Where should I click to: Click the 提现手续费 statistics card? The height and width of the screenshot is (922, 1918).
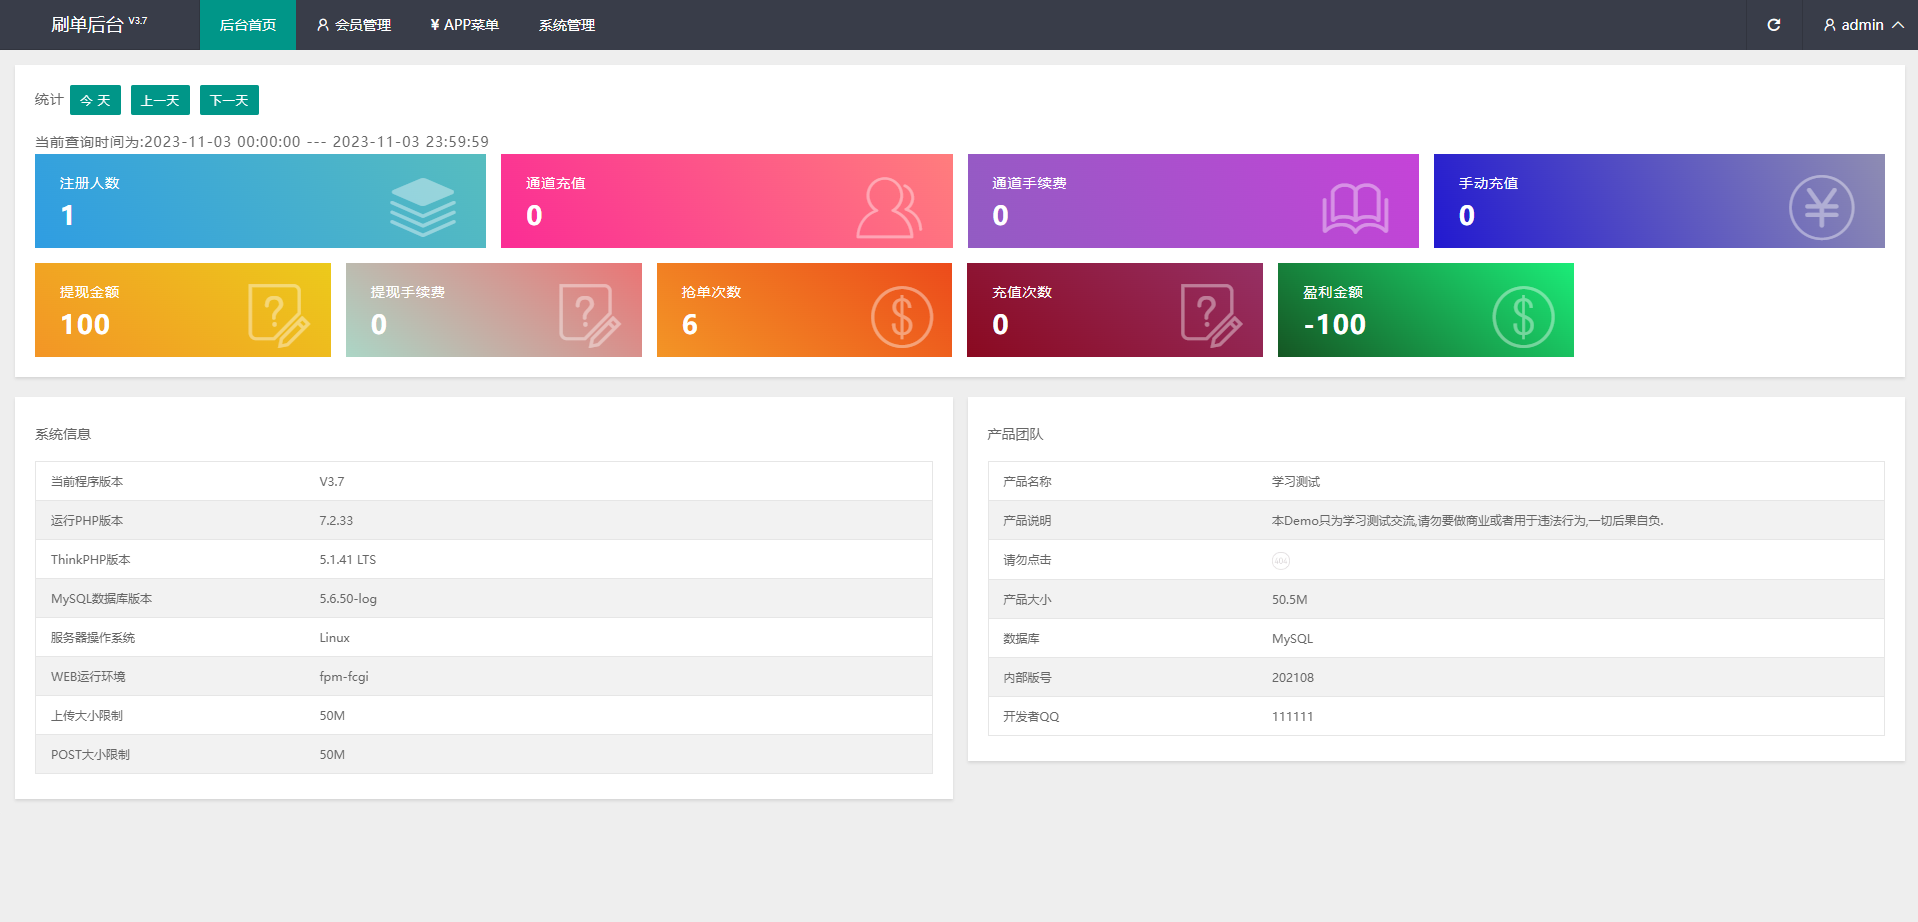coord(493,310)
